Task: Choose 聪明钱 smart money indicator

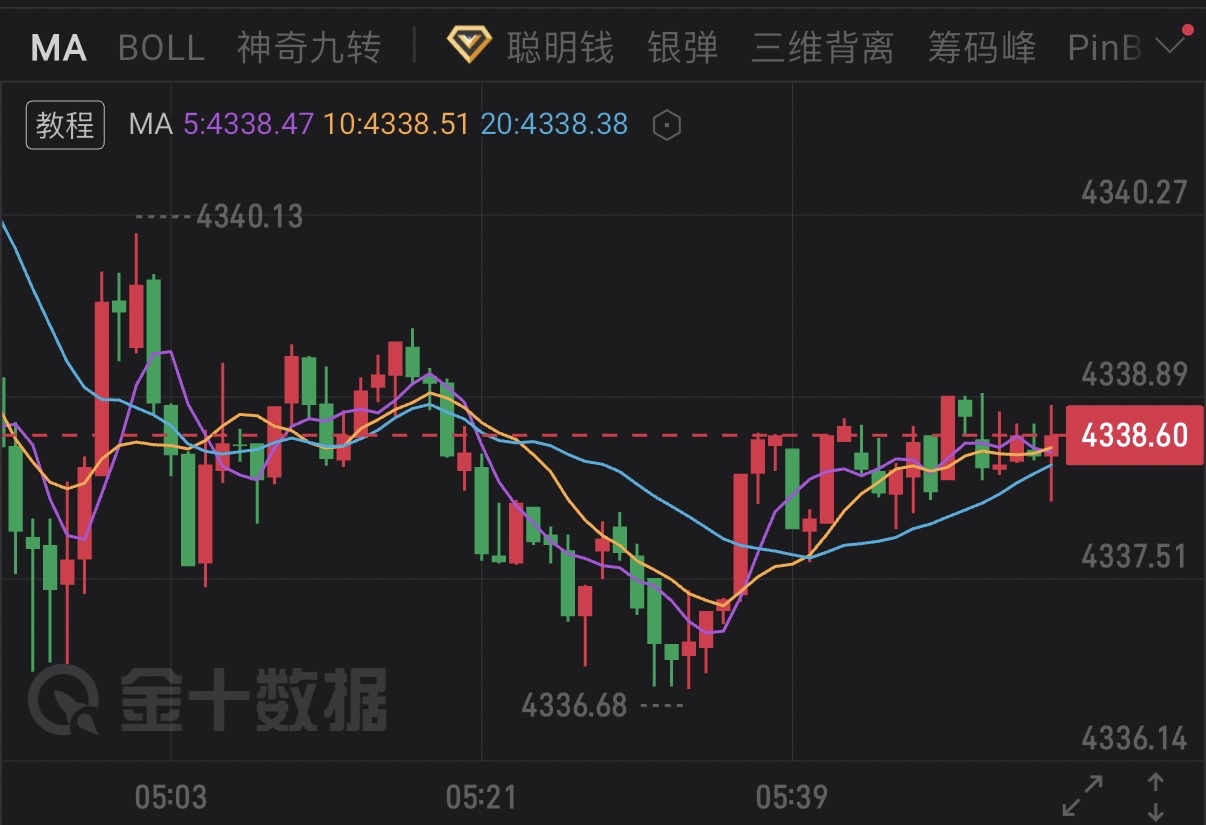Action: pyautogui.click(x=560, y=47)
